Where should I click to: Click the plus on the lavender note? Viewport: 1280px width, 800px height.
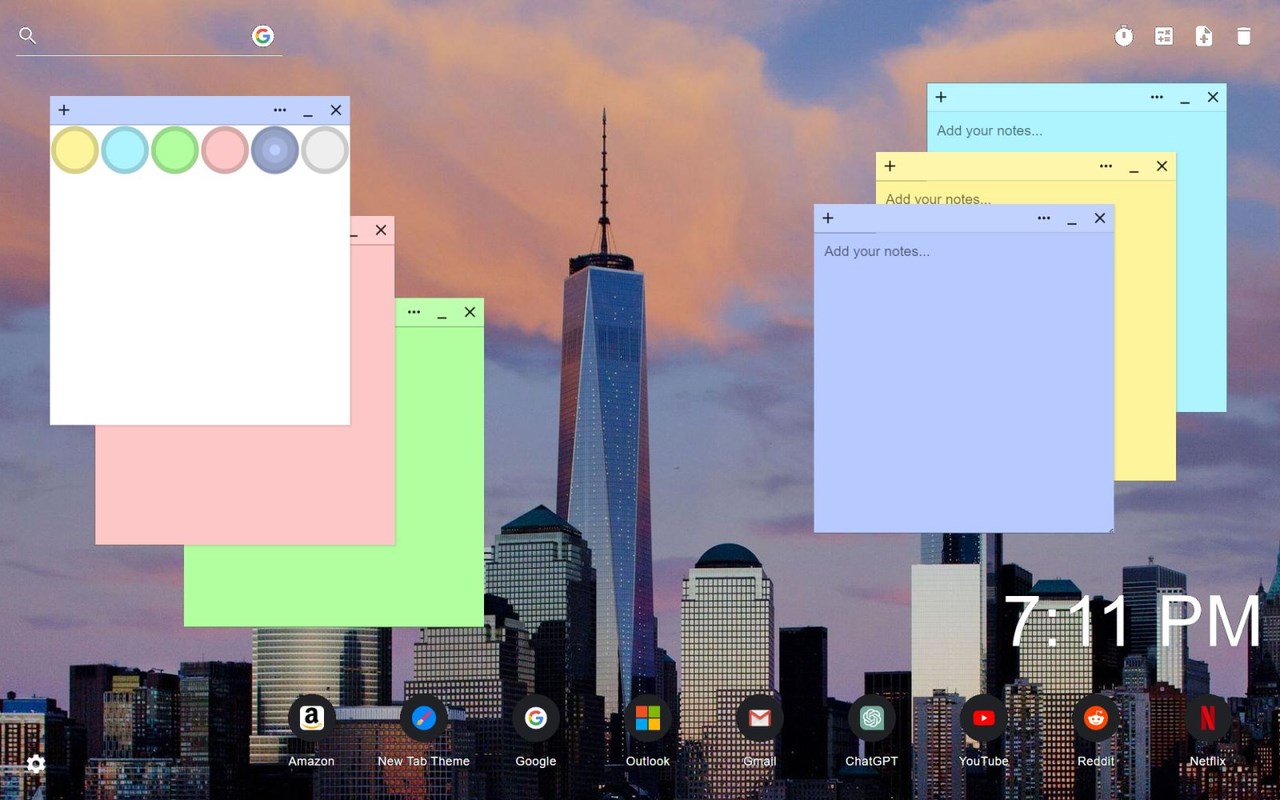828,218
